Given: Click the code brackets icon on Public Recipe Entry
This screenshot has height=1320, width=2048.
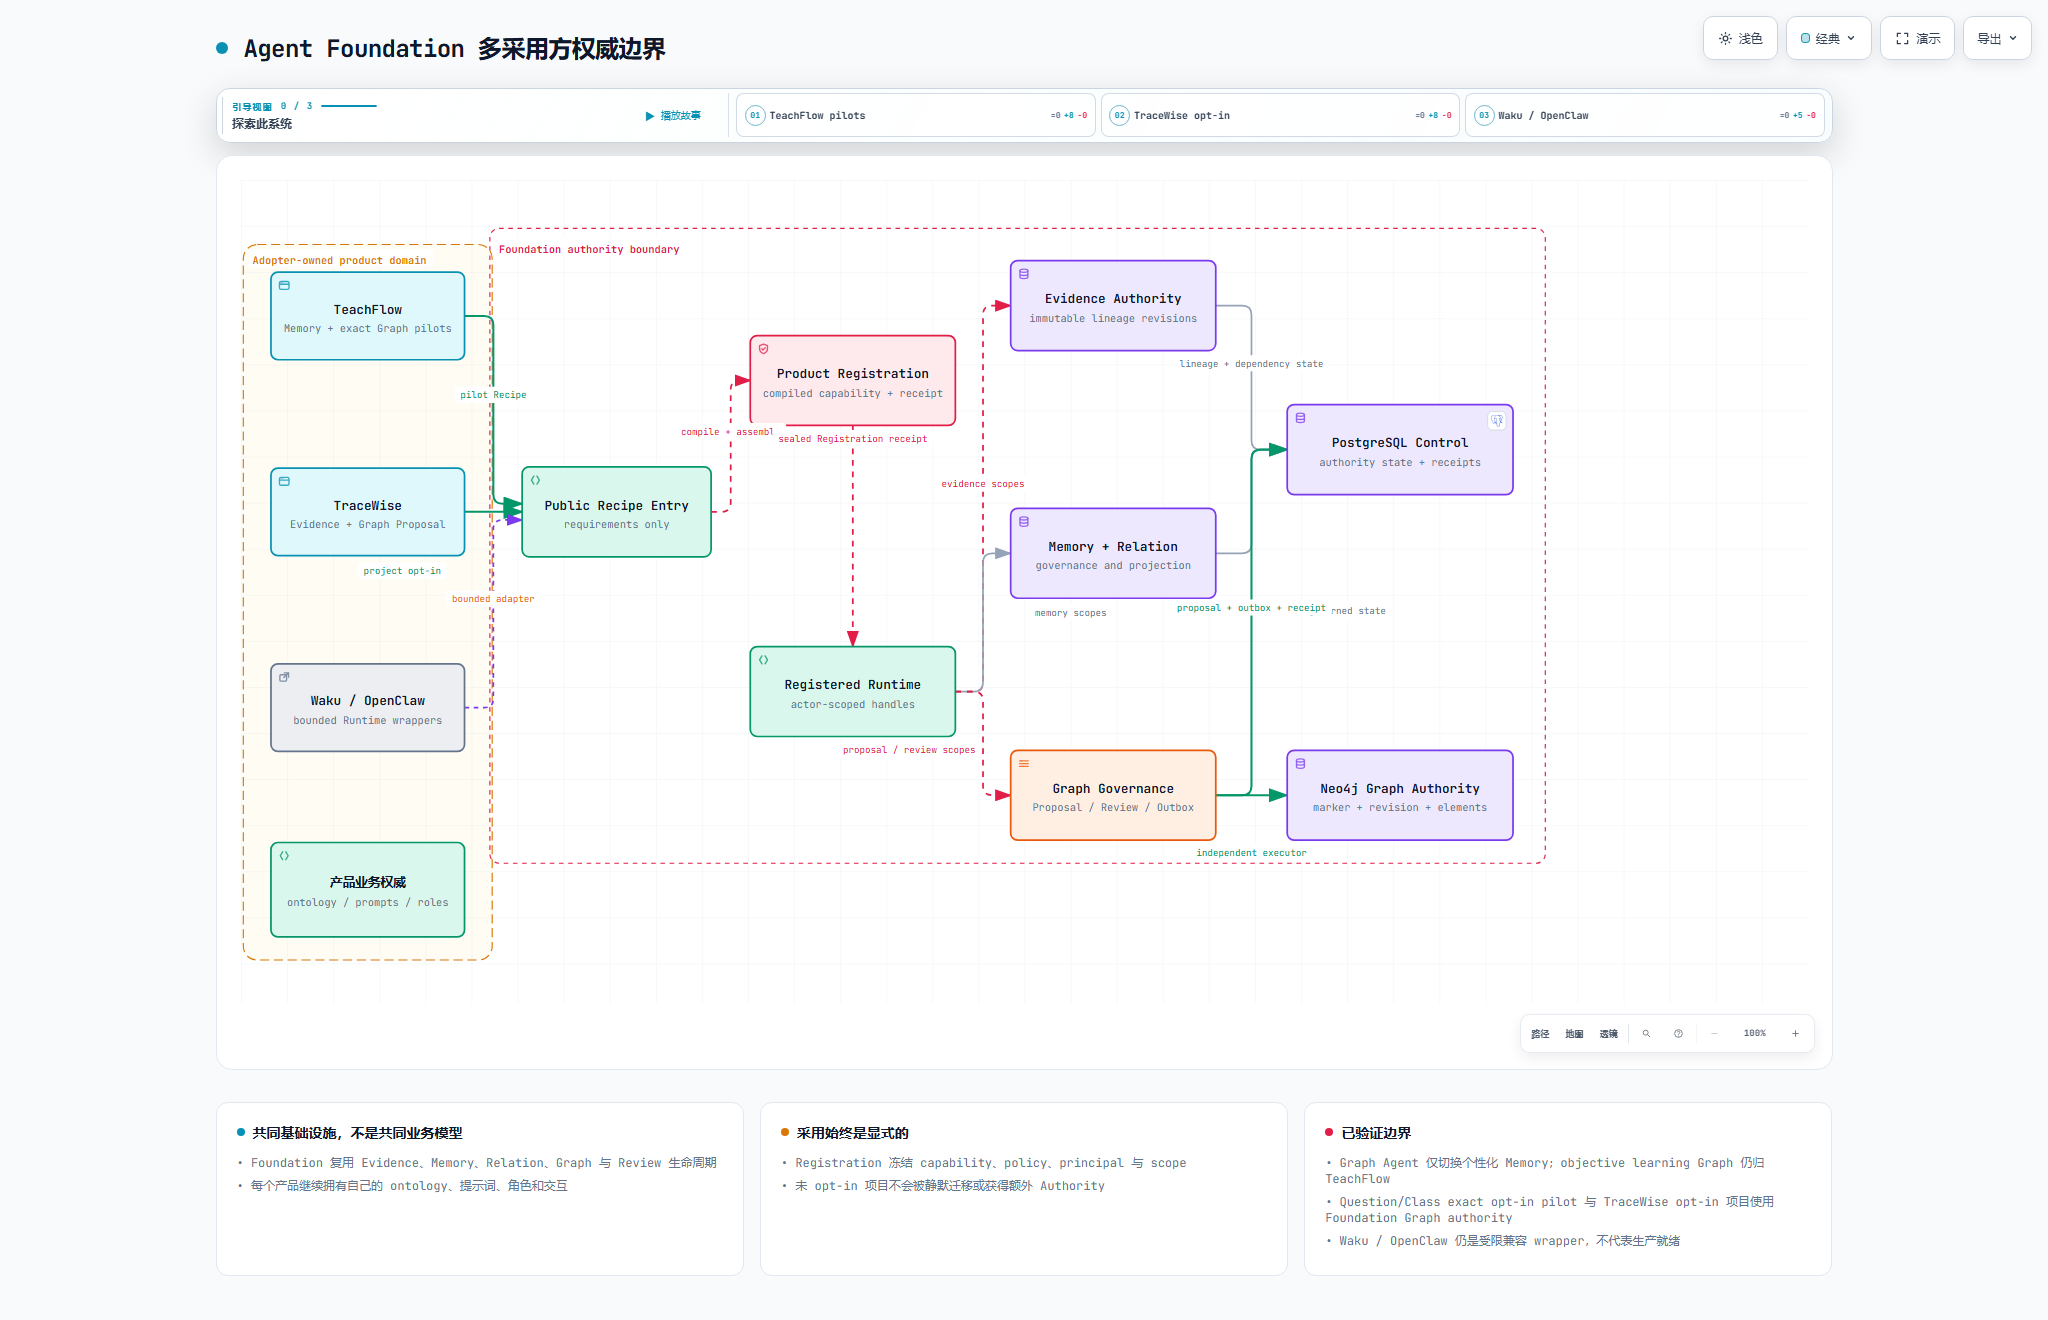Looking at the screenshot, I should (x=535, y=480).
